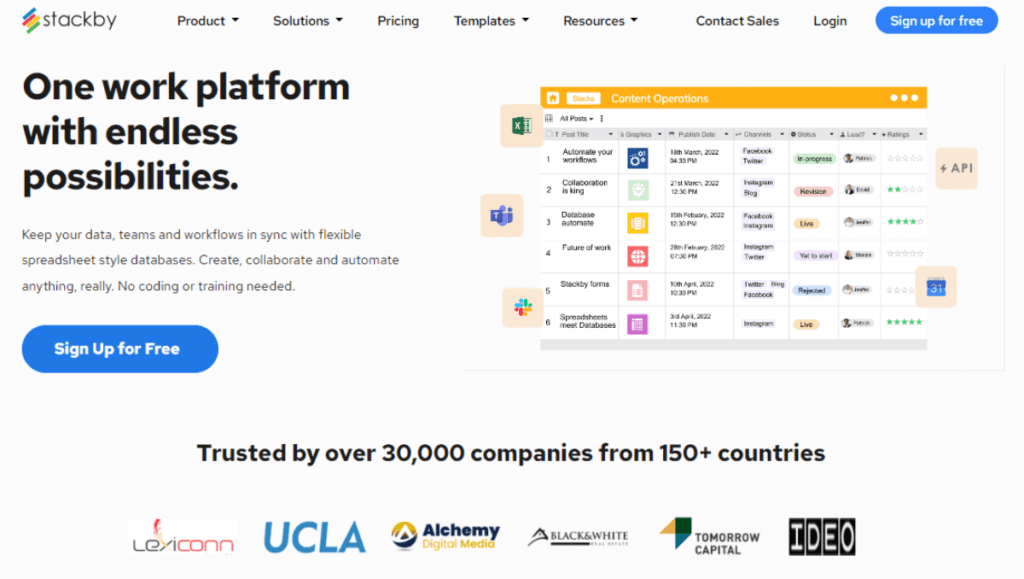This screenshot has width=1024, height=579.
Task: Toggle the Rejected status on Stackby forms row
Action: pyautogui.click(x=814, y=291)
